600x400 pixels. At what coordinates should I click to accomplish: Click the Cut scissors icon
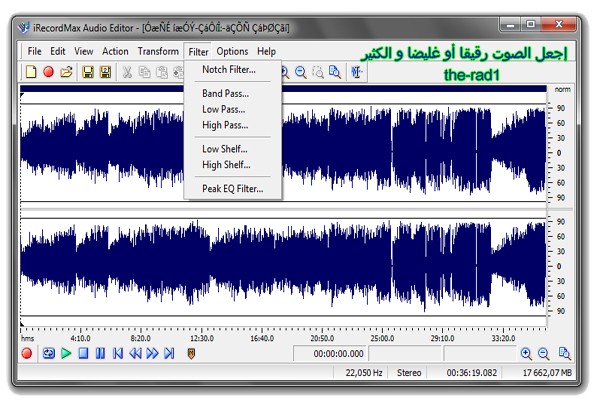[x=127, y=72]
